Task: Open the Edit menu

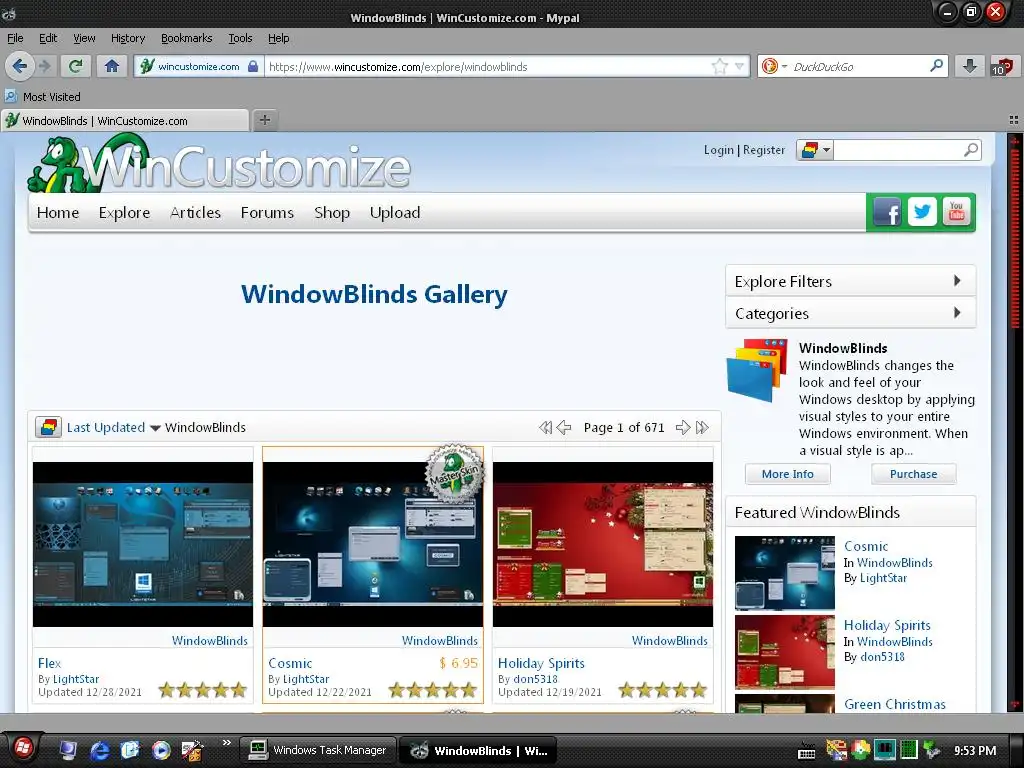Action: pos(48,38)
